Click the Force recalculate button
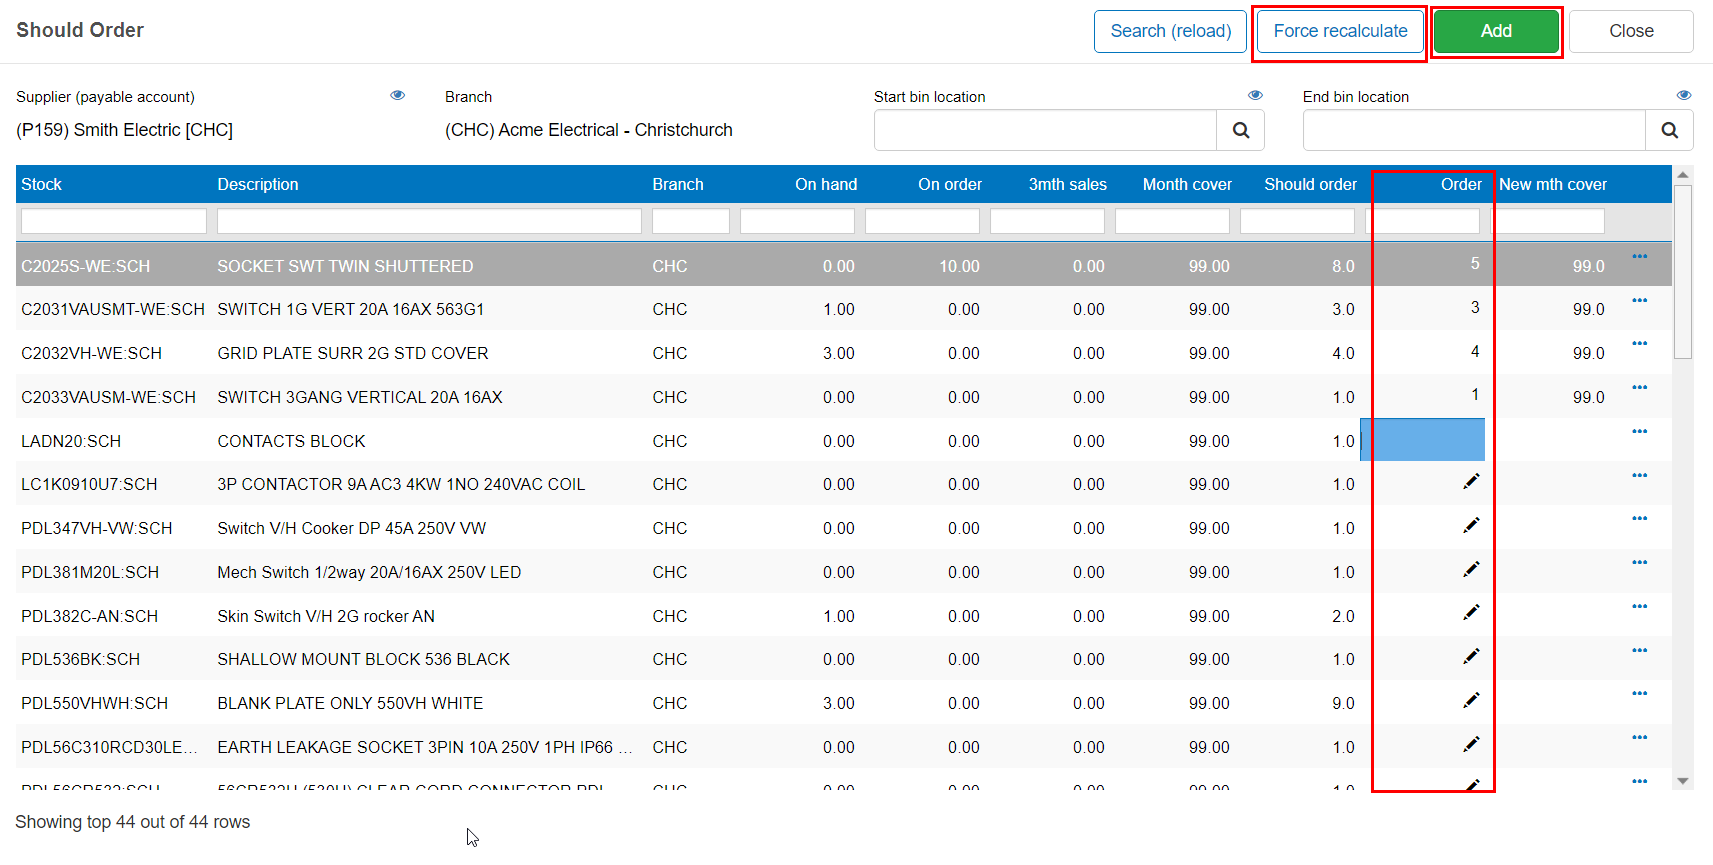 coord(1340,31)
